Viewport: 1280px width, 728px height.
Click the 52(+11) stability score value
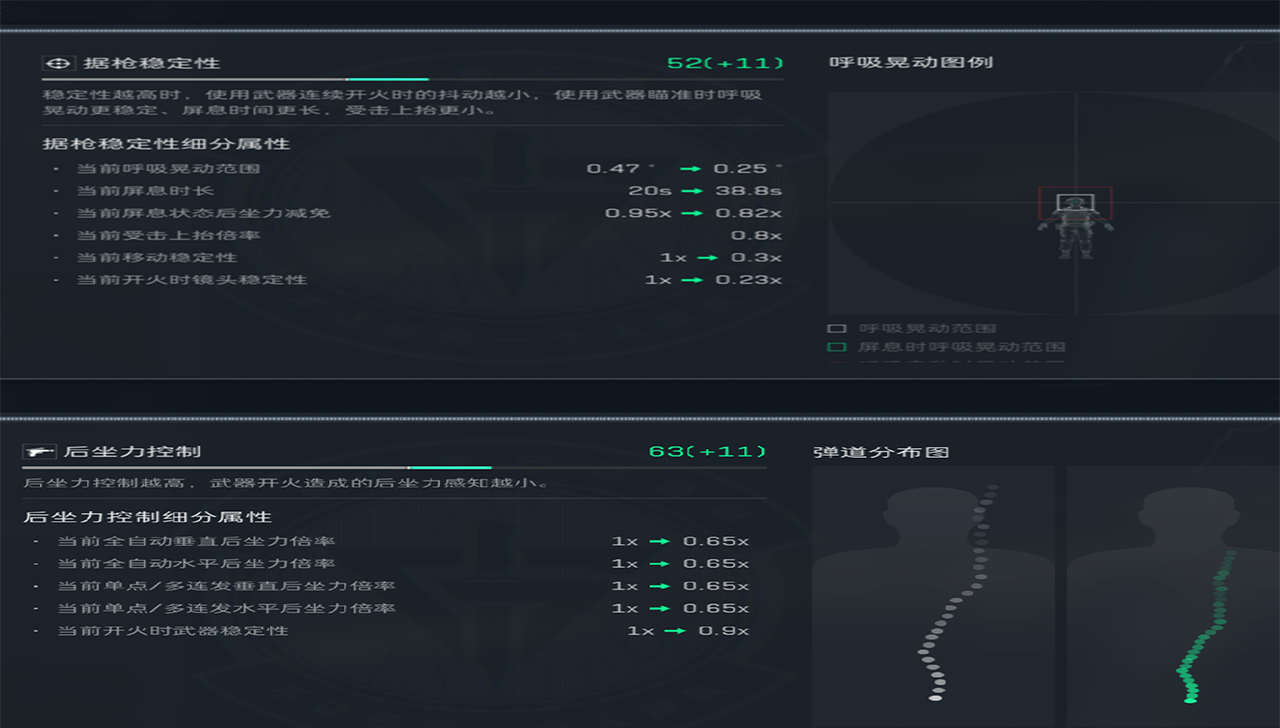pos(725,63)
